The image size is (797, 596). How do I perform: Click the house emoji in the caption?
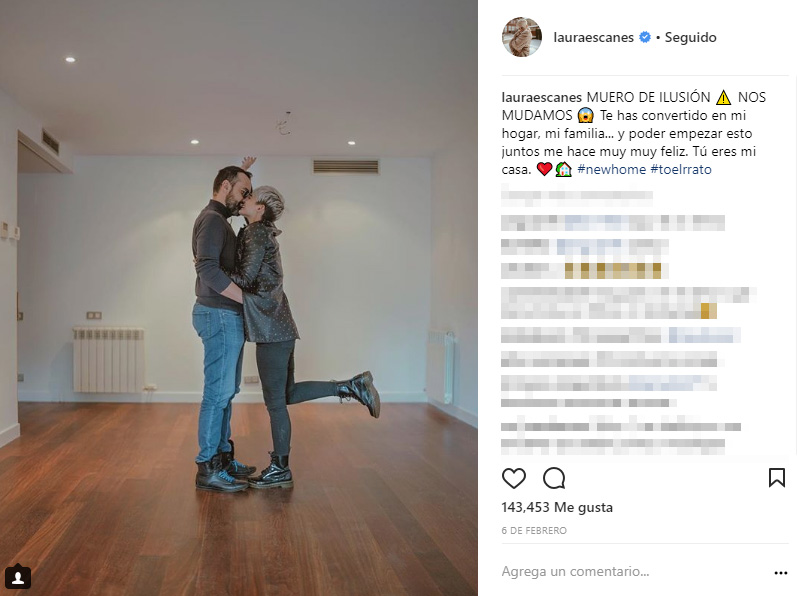(563, 169)
